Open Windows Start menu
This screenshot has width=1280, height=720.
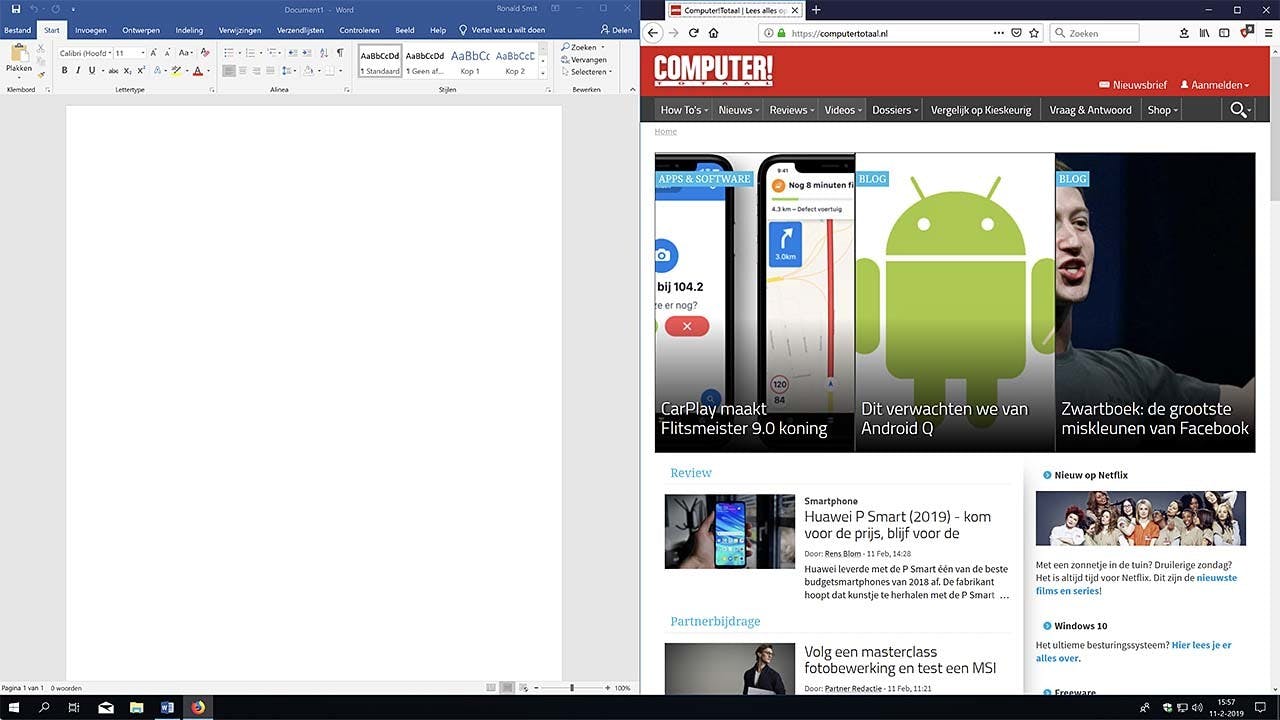(14, 708)
